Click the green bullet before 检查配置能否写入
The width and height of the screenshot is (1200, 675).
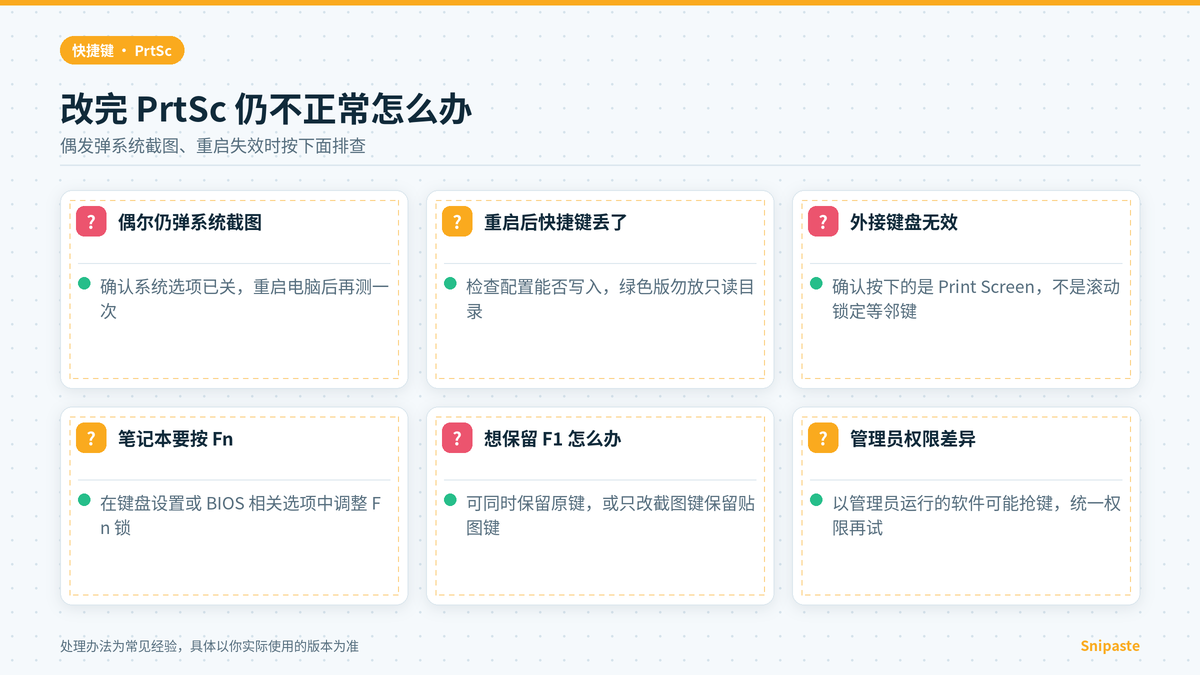click(451, 284)
